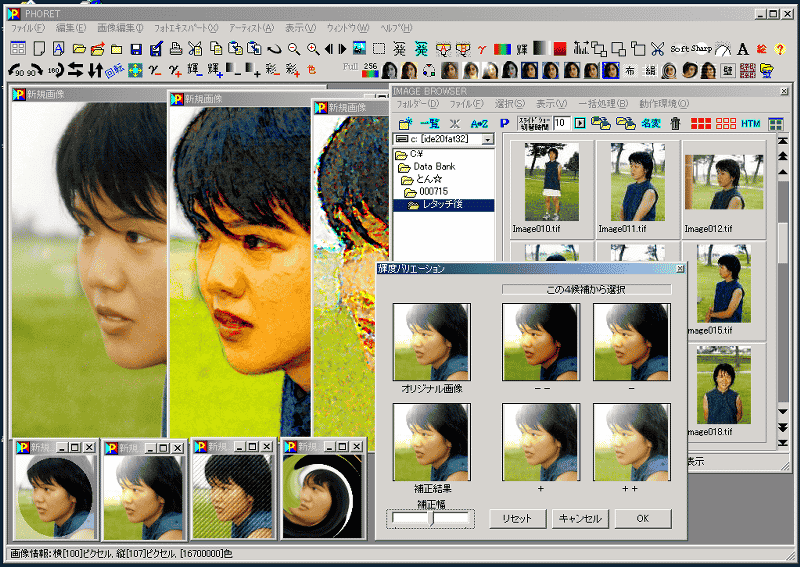
Task: Click the キャンセル button
Action: point(580,519)
